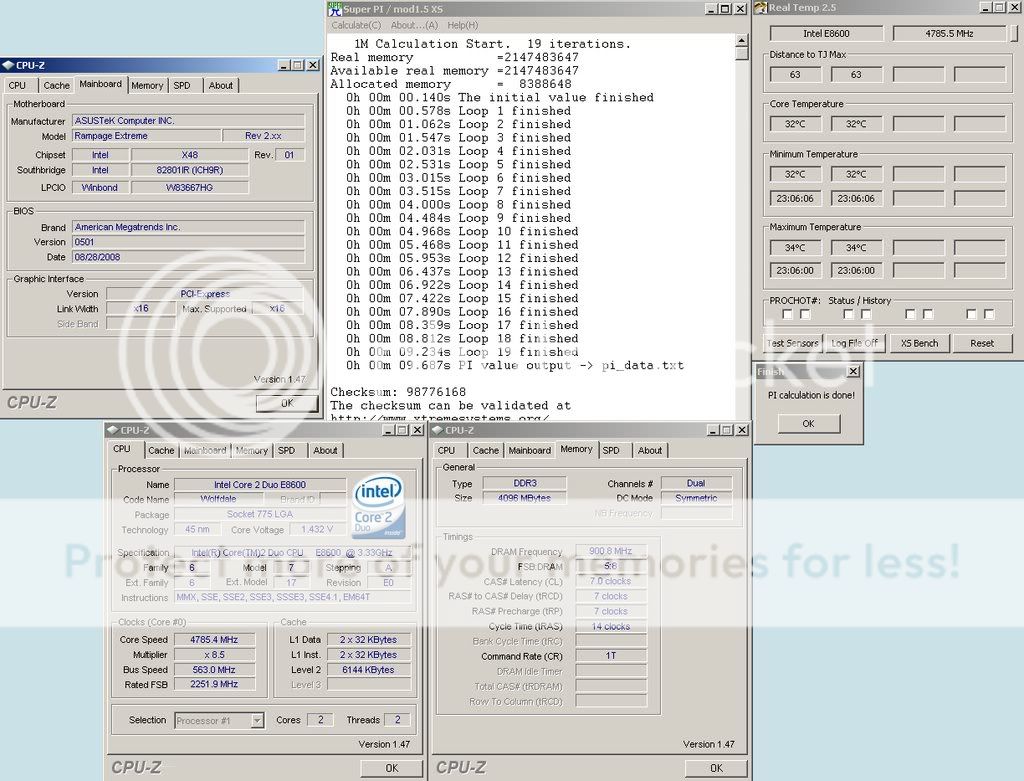This screenshot has height=781, width=1024.
Task: Click OK in the processor CPU-Z window
Action: point(392,769)
